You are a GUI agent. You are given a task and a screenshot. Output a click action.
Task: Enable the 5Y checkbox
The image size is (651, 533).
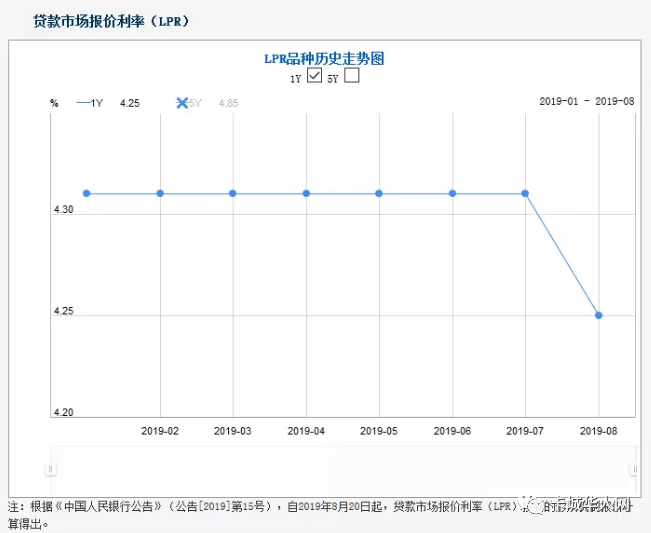tap(351, 76)
